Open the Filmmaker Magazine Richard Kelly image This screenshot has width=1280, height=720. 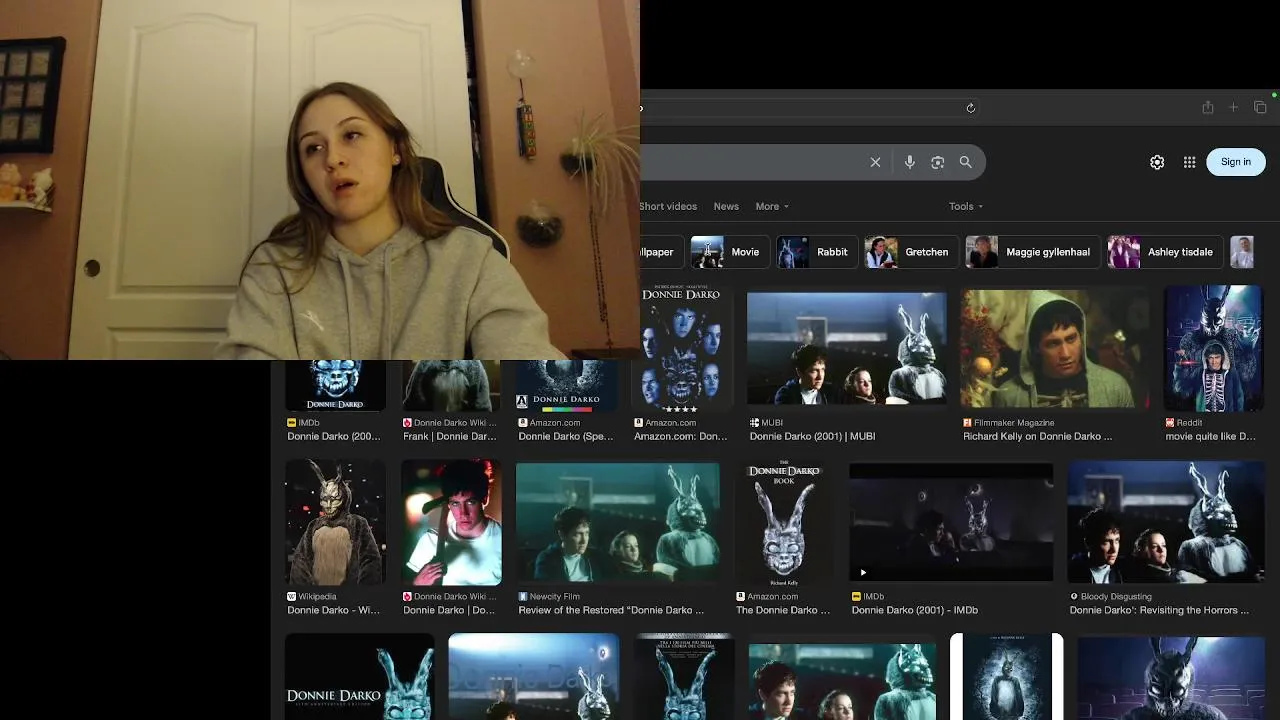[x=1054, y=348]
